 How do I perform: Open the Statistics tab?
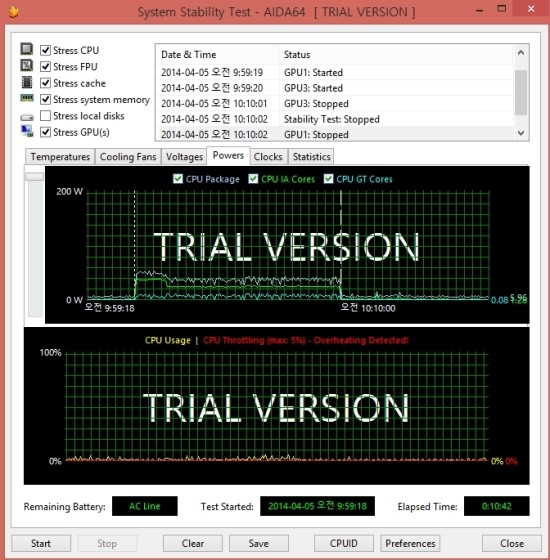coord(311,157)
